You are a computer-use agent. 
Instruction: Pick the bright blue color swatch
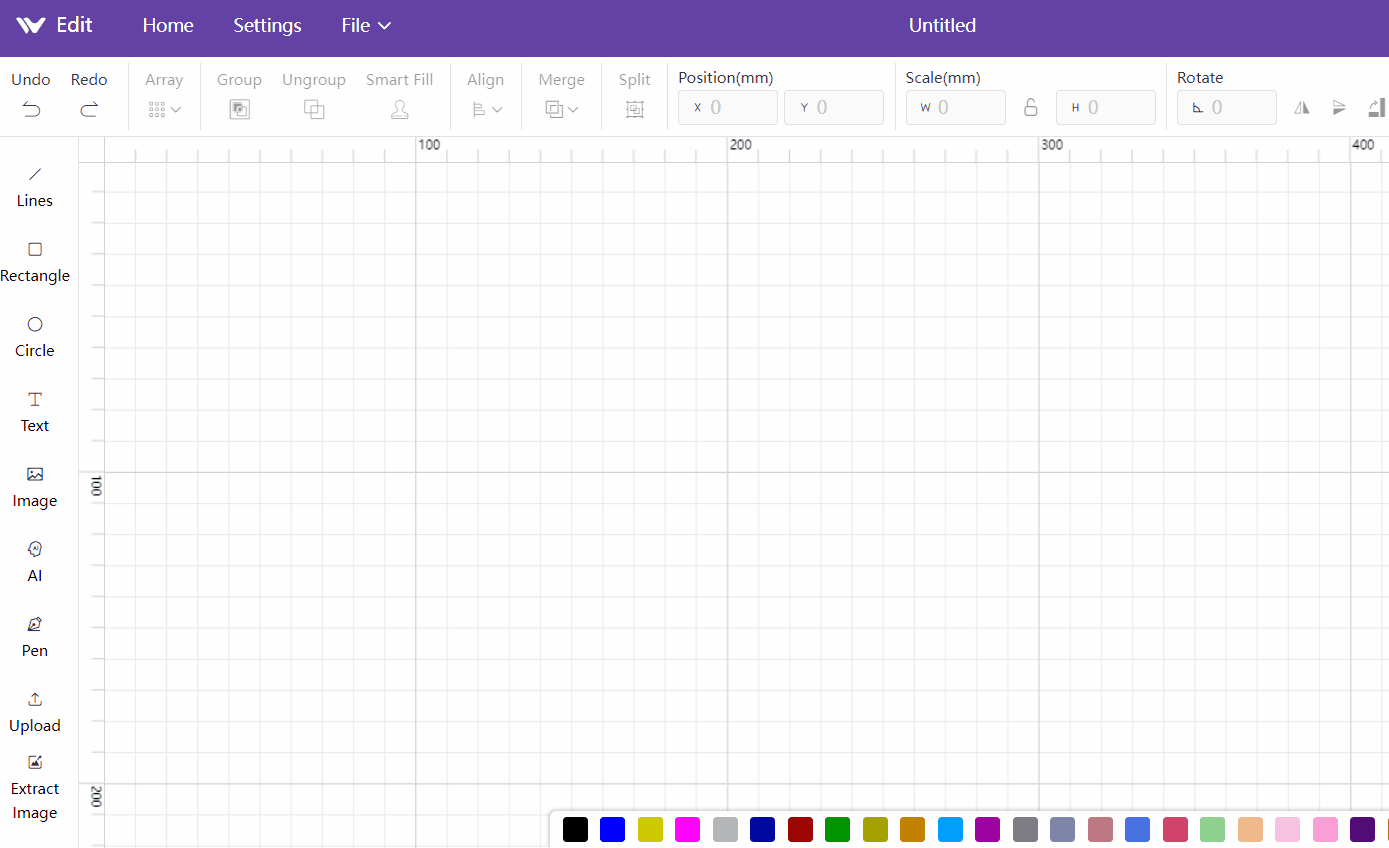613,829
